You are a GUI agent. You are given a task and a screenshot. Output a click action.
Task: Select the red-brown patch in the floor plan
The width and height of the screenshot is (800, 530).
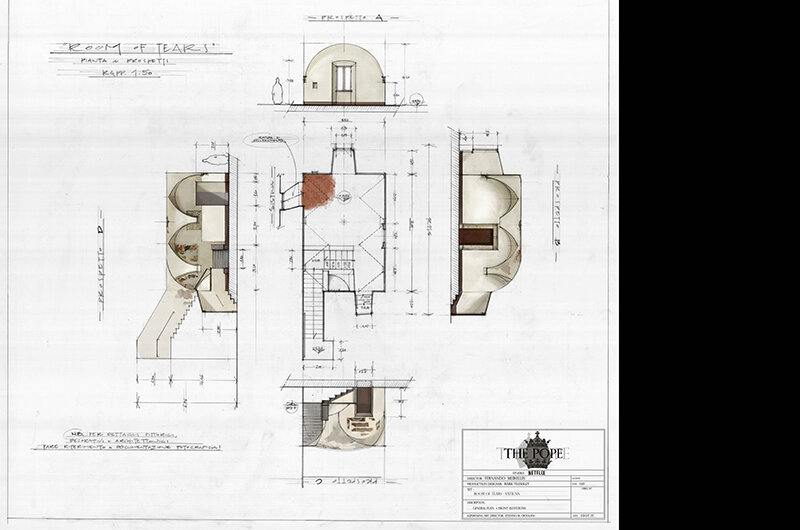(x=318, y=191)
